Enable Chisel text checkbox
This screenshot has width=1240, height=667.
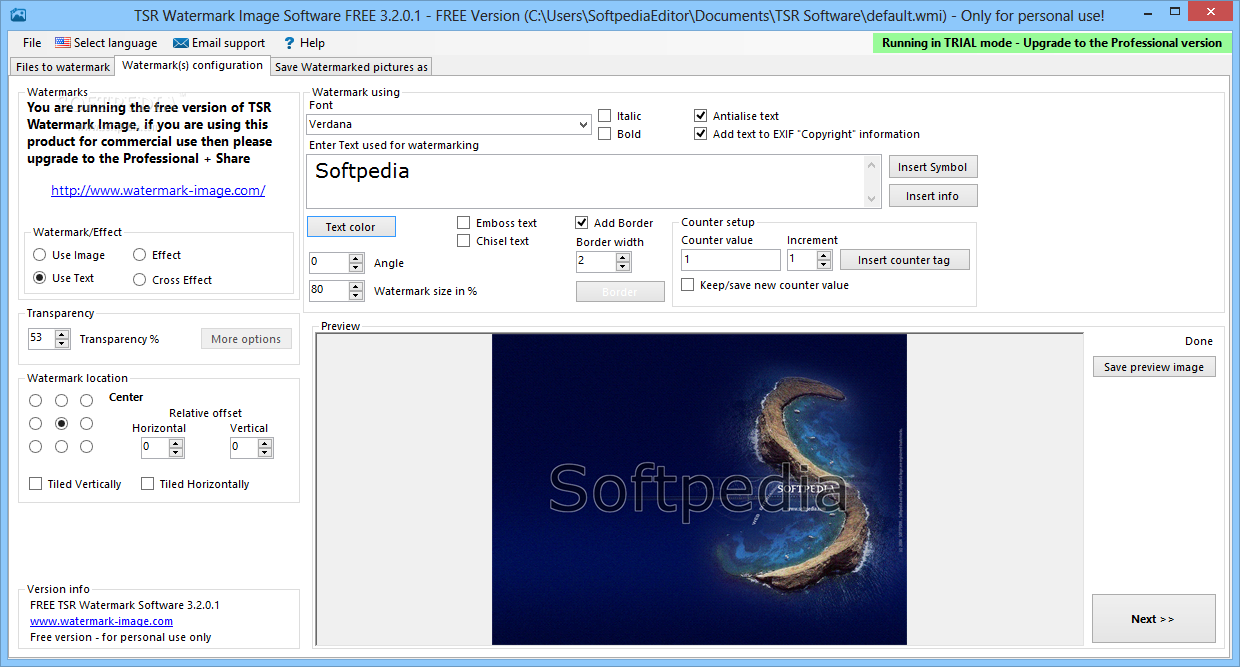464,241
